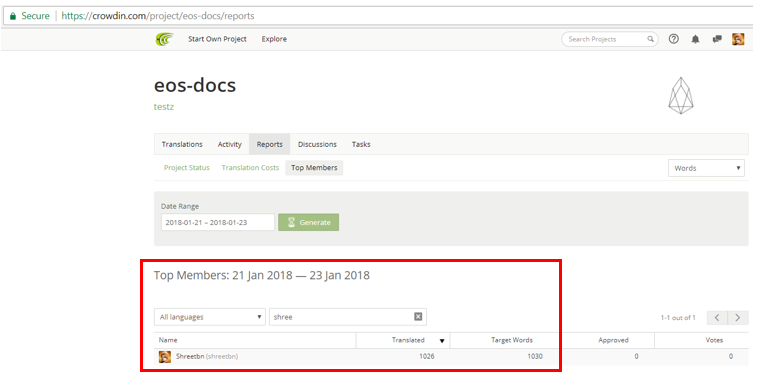Clear the shree search filter
The height and width of the screenshot is (374, 757).
418,317
